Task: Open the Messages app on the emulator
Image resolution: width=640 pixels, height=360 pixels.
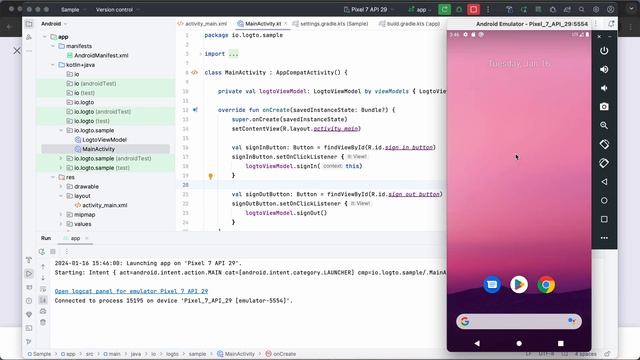Action: 492,284
